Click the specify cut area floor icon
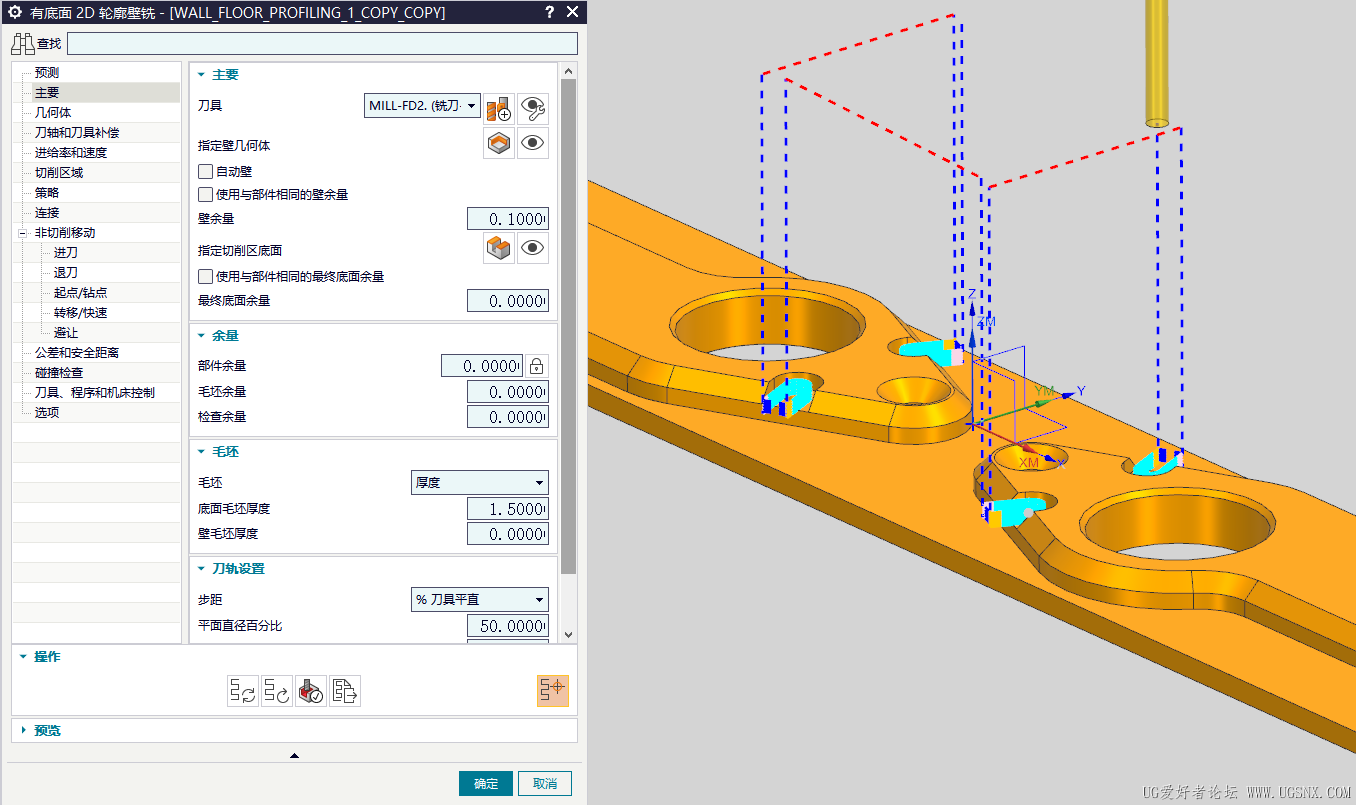The height and width of the screenshot is (805, 1356). tap(499, 248)
